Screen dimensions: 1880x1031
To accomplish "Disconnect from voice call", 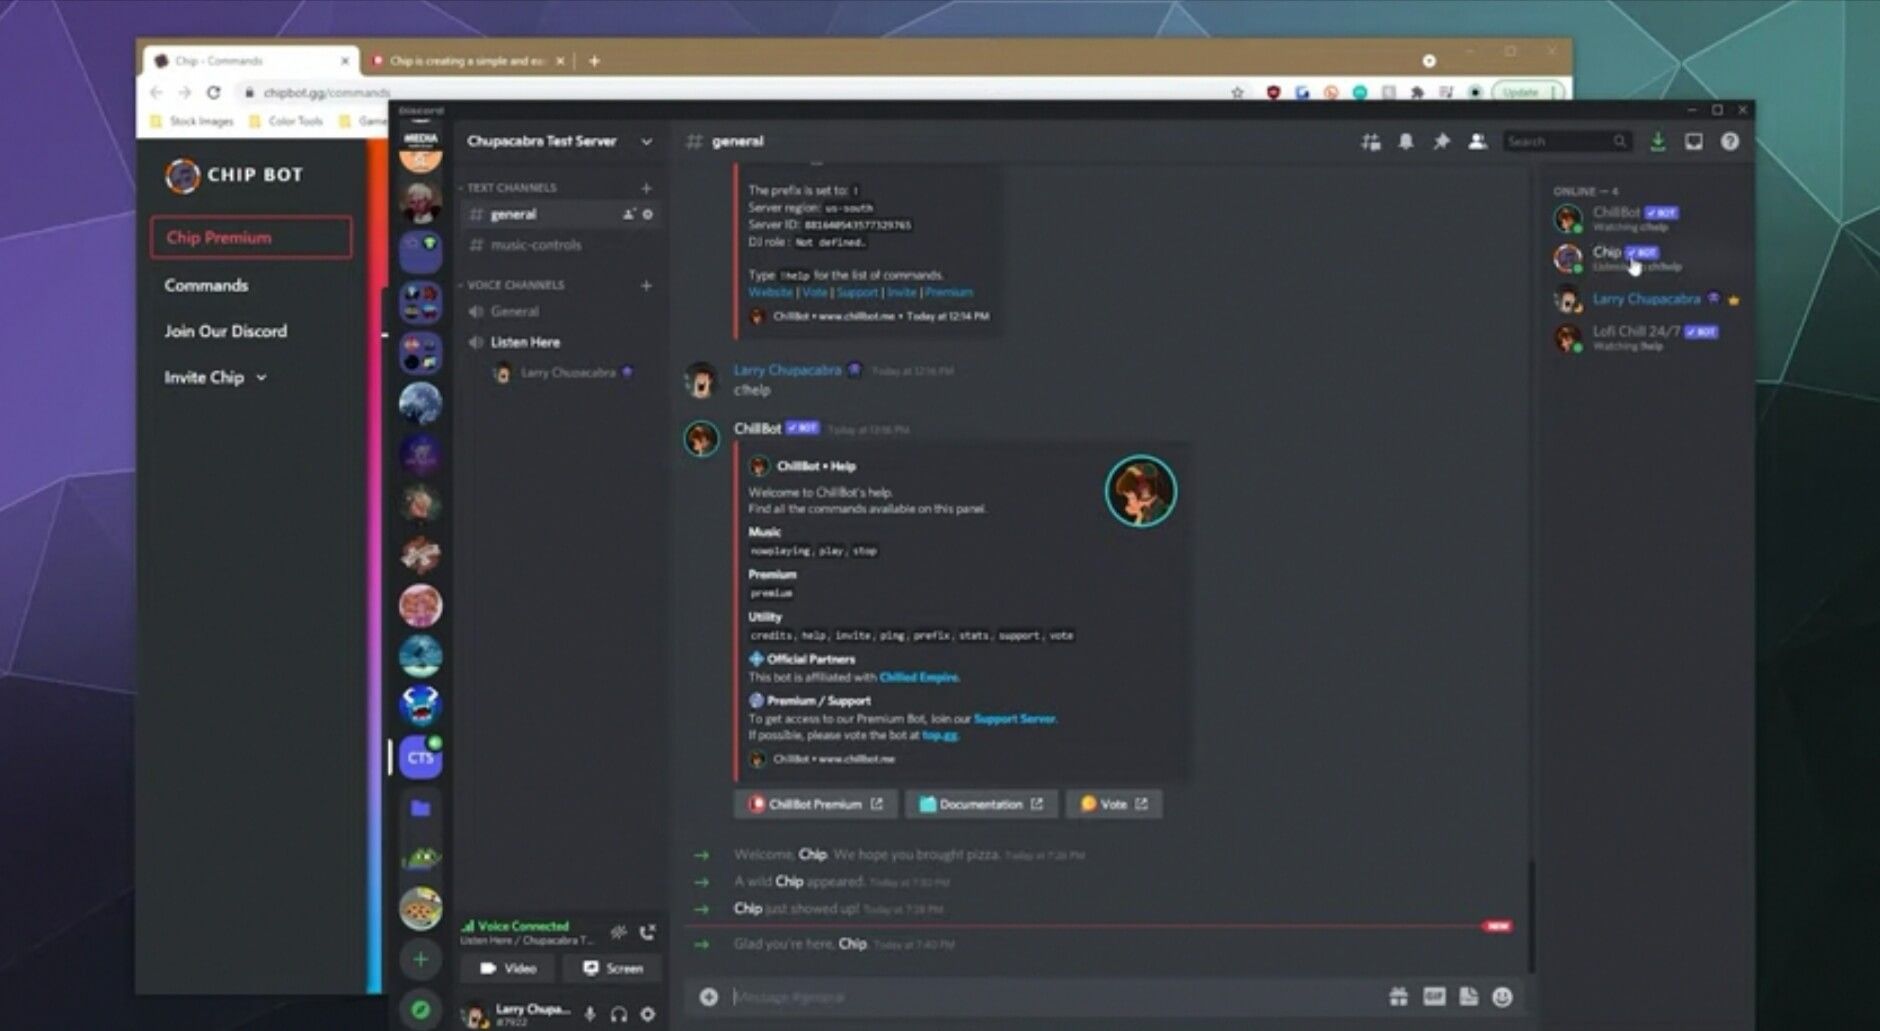I will pos(648,932).
